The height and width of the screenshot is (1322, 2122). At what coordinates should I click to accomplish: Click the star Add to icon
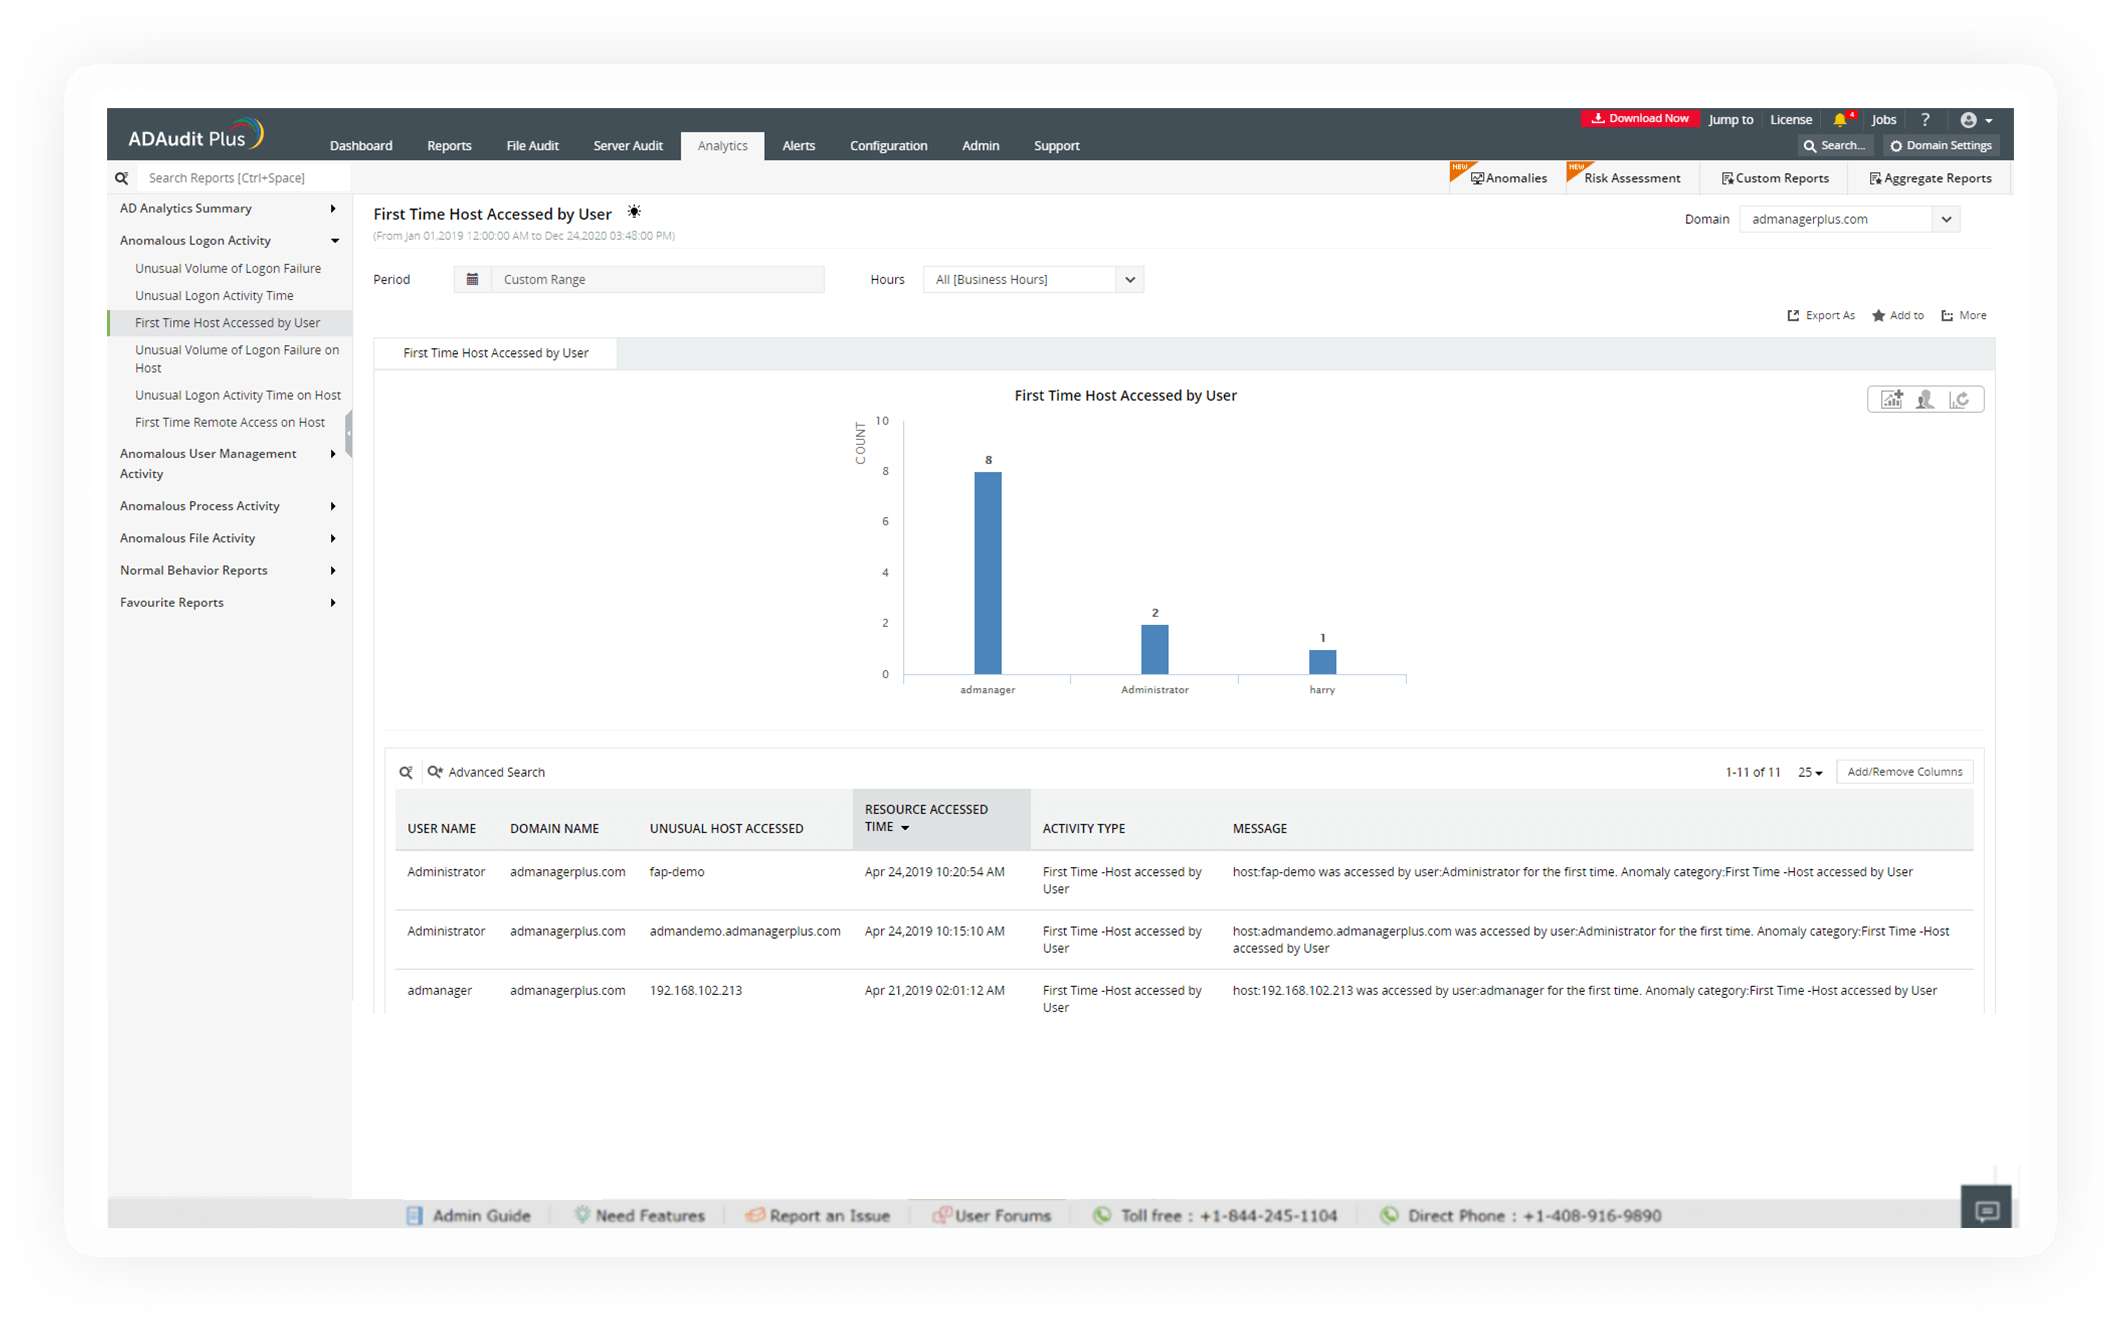1878,315
